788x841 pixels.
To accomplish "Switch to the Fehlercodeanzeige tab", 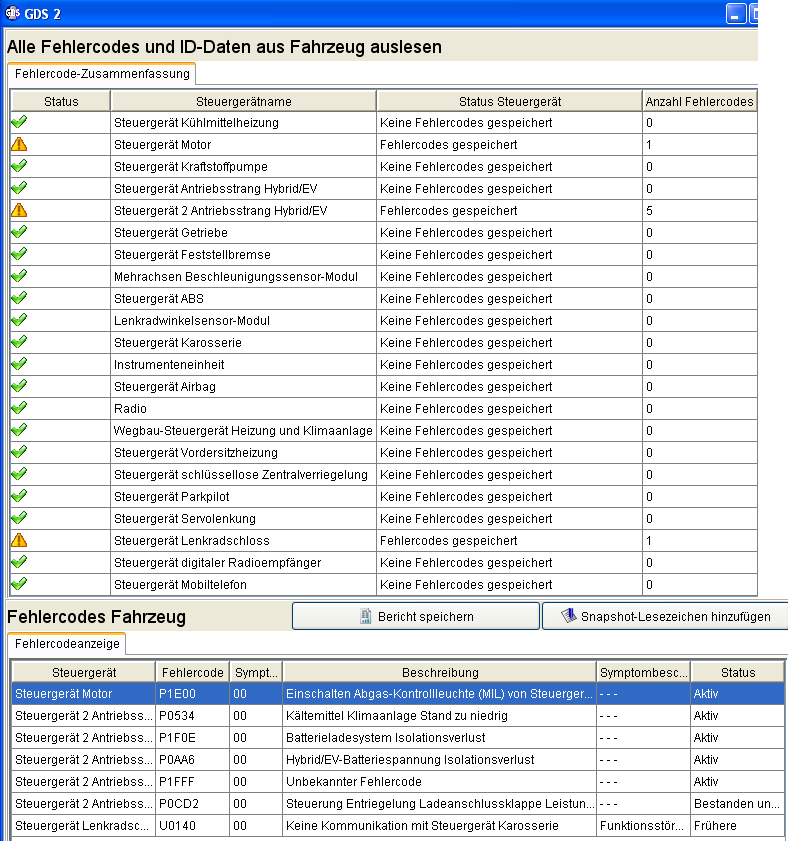I will 67,644.
